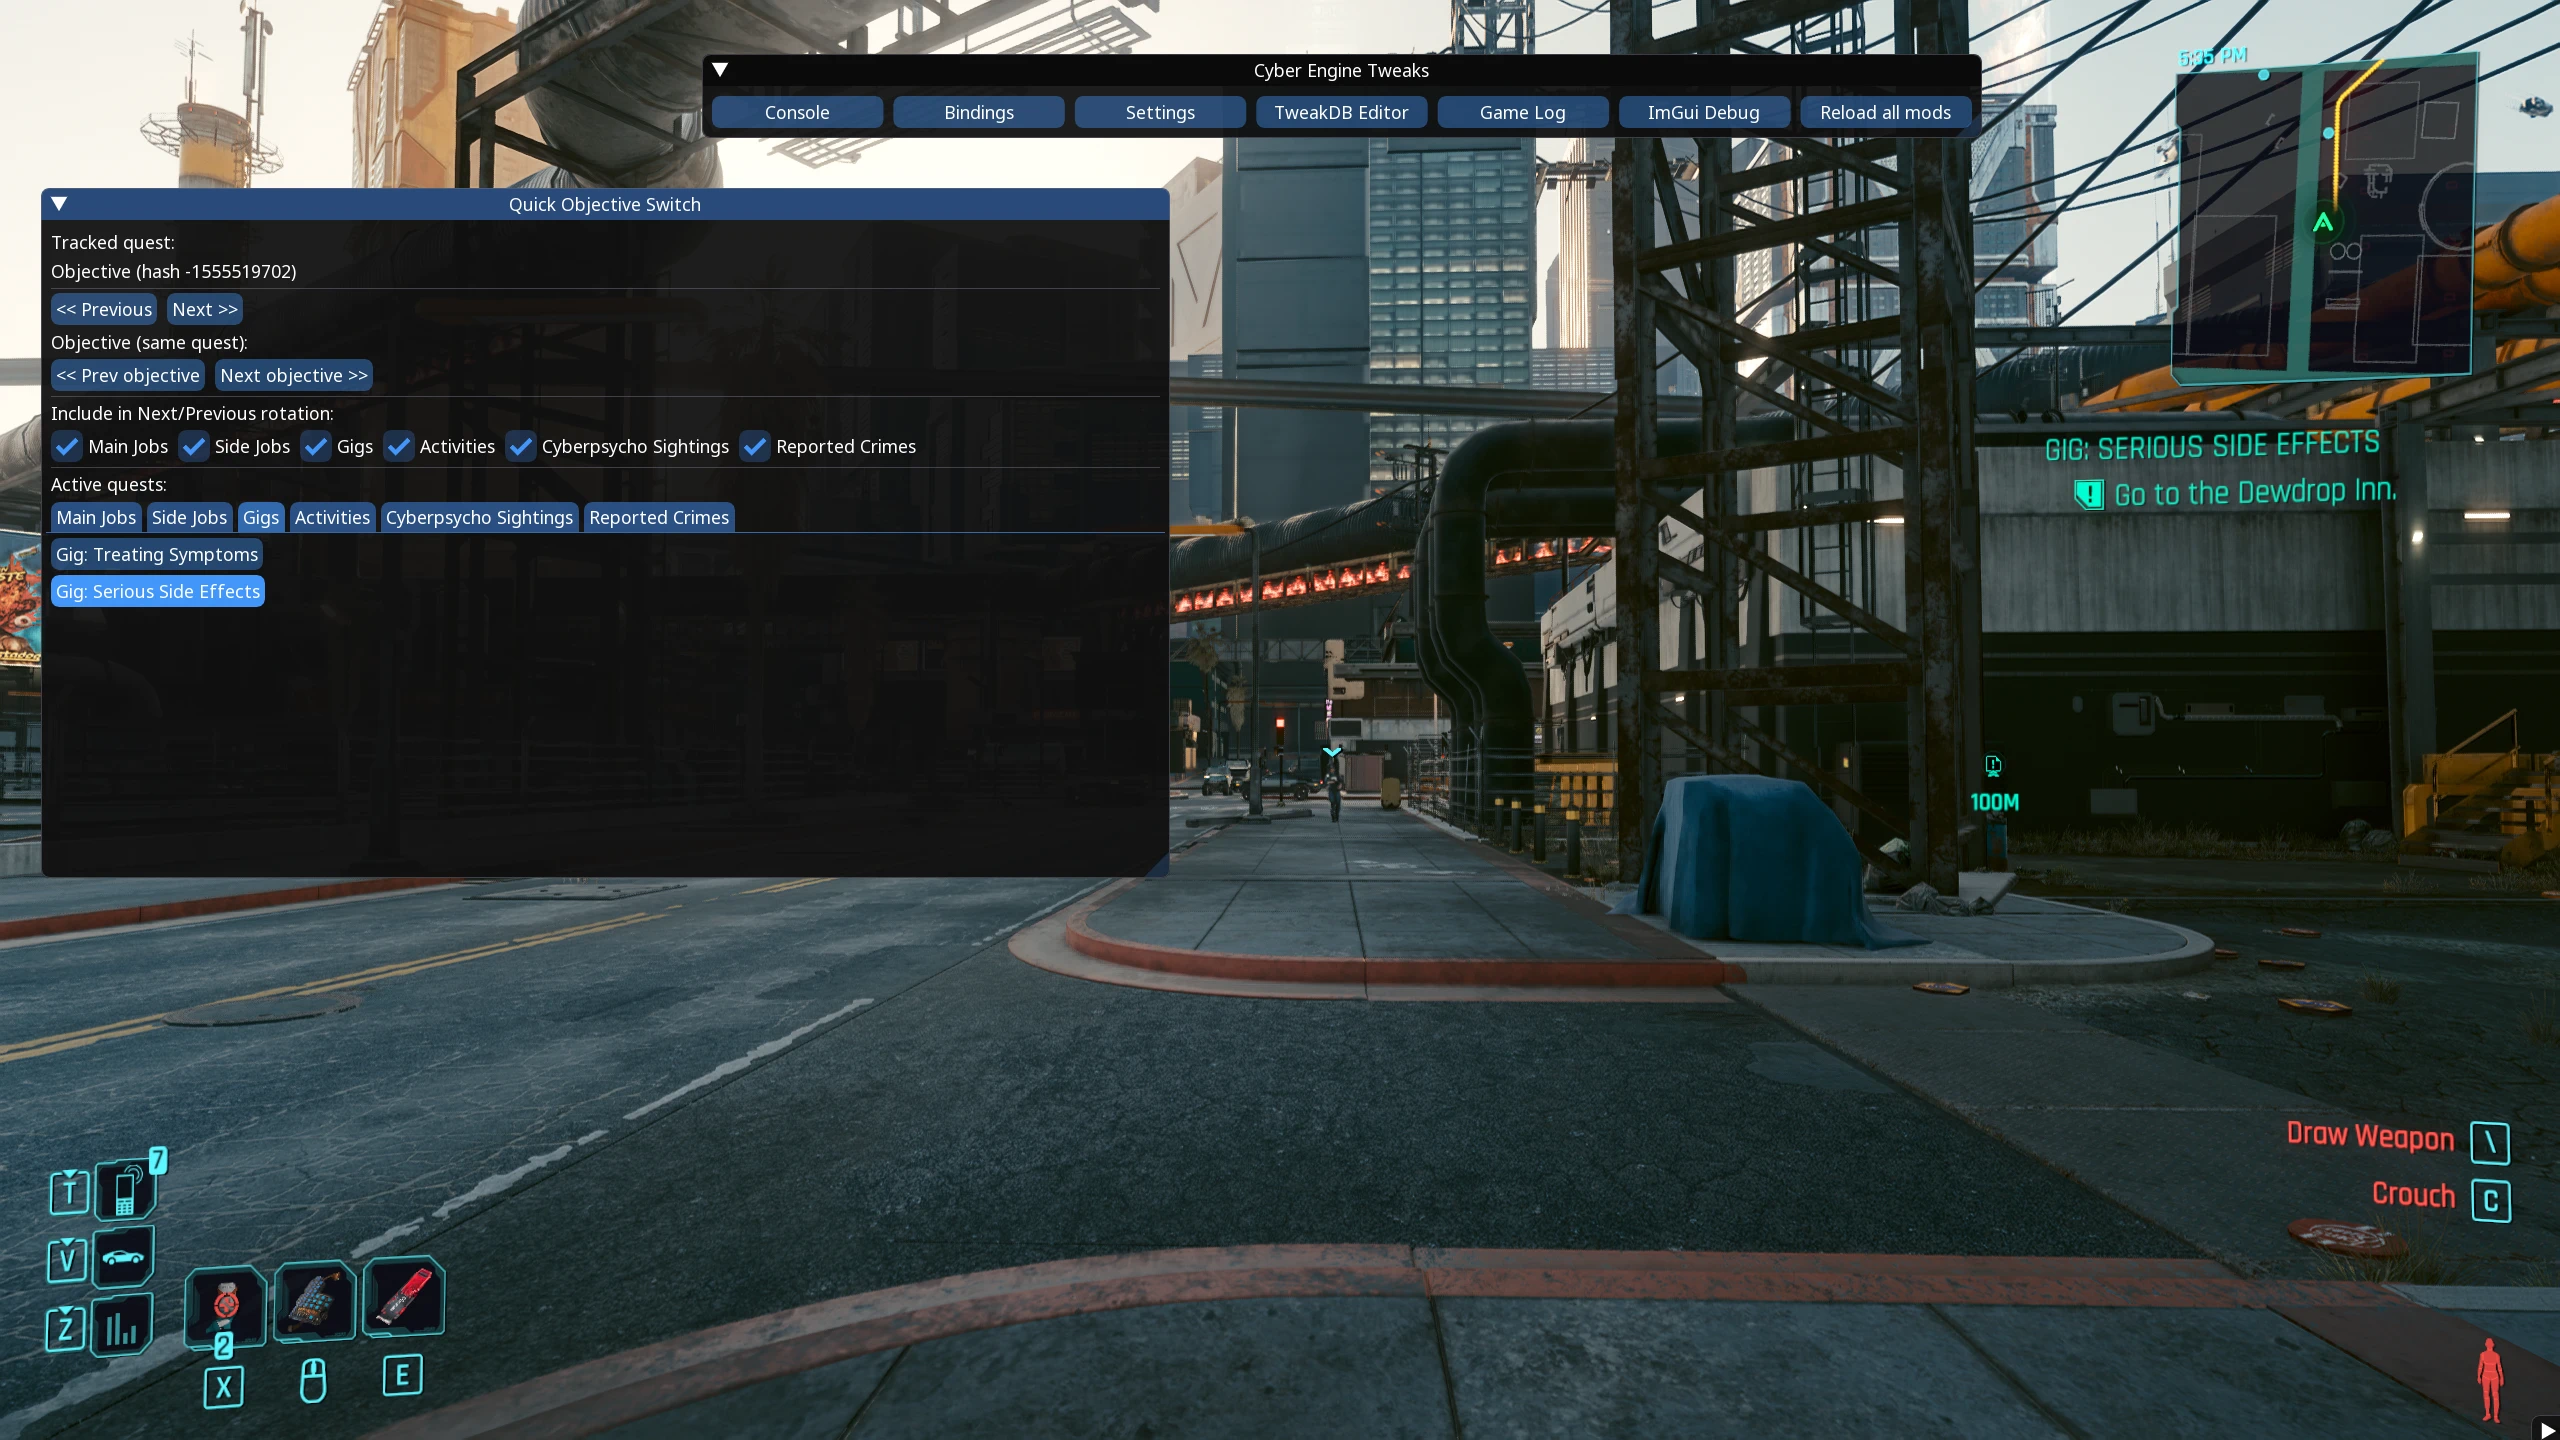The height and width of the screenshot is (1440, 2560).
Task: Show the Game Log
Action: 1523,112
